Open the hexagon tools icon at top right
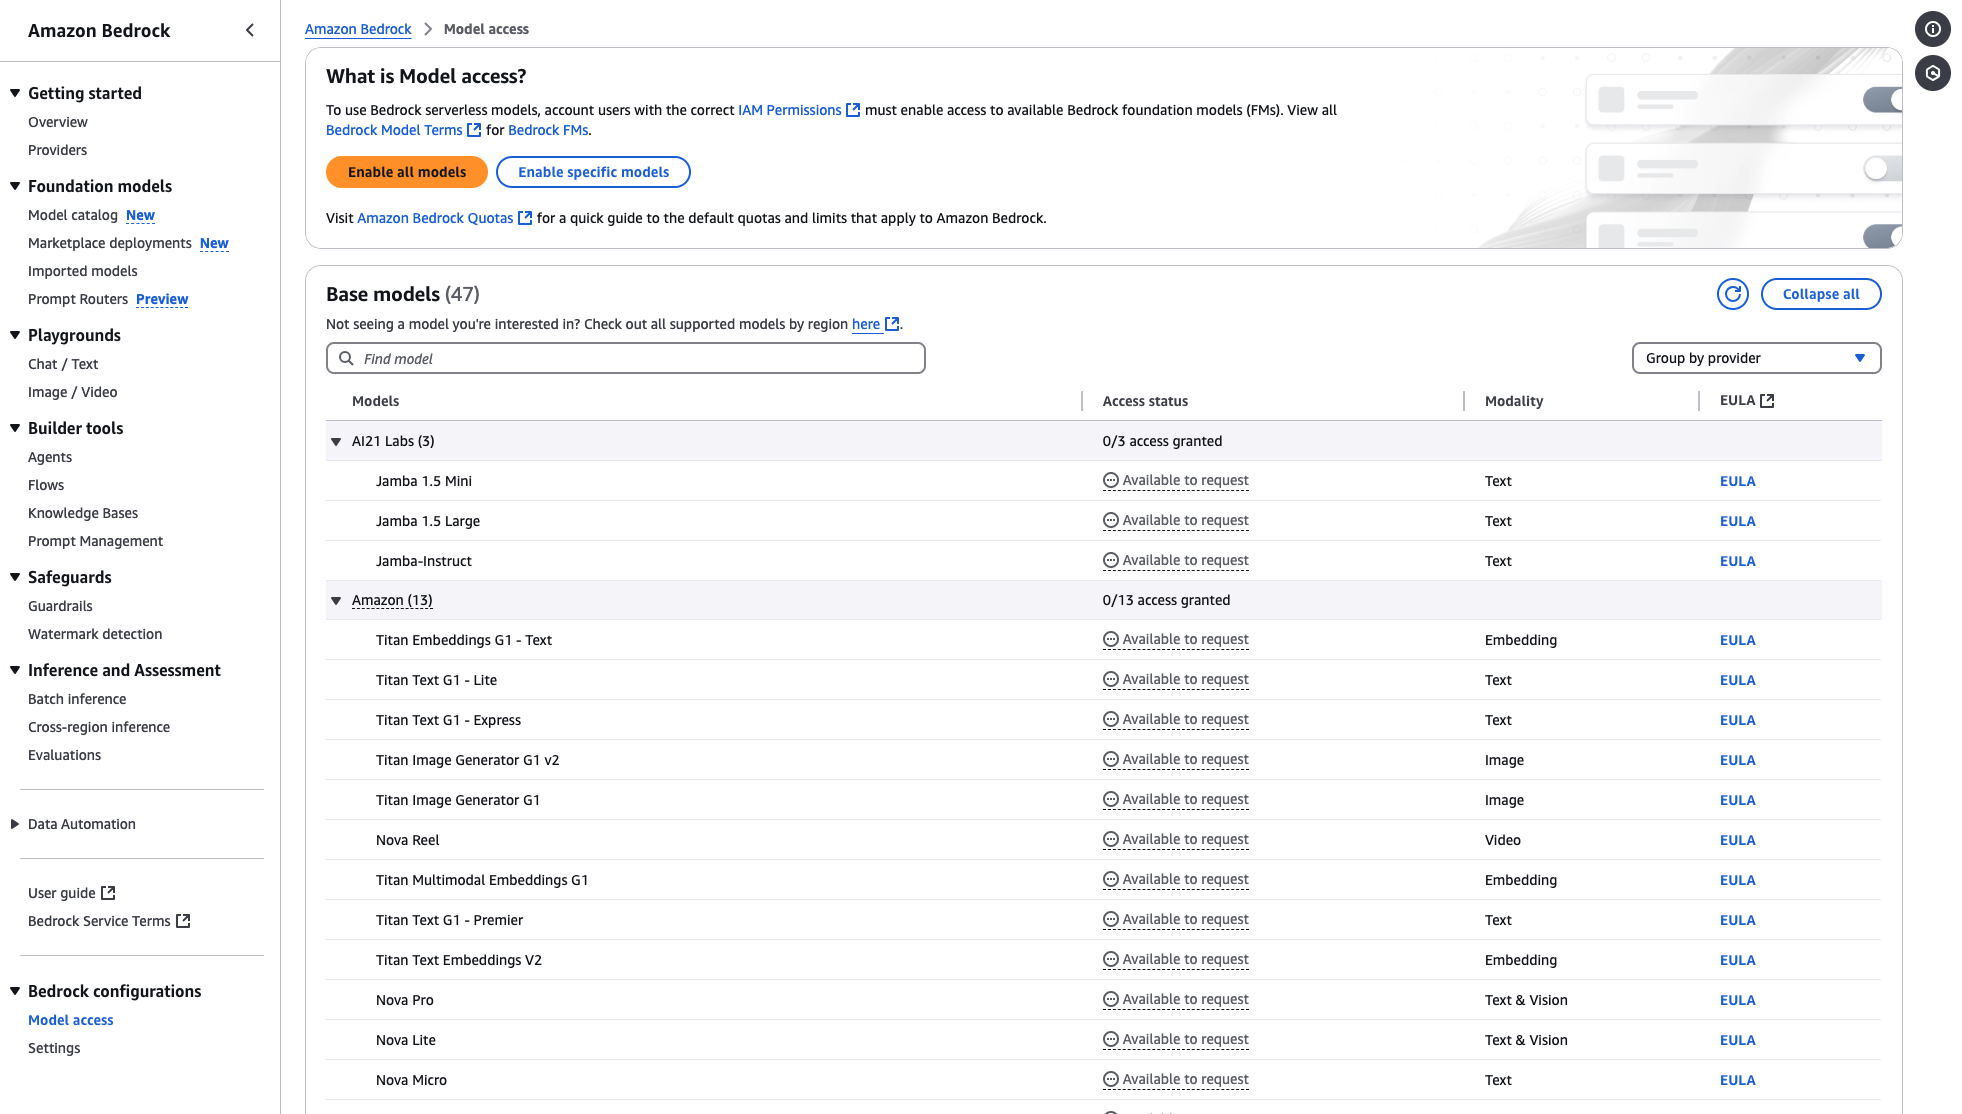The image size is (1962, 1114). click(x=1932, y=73)
